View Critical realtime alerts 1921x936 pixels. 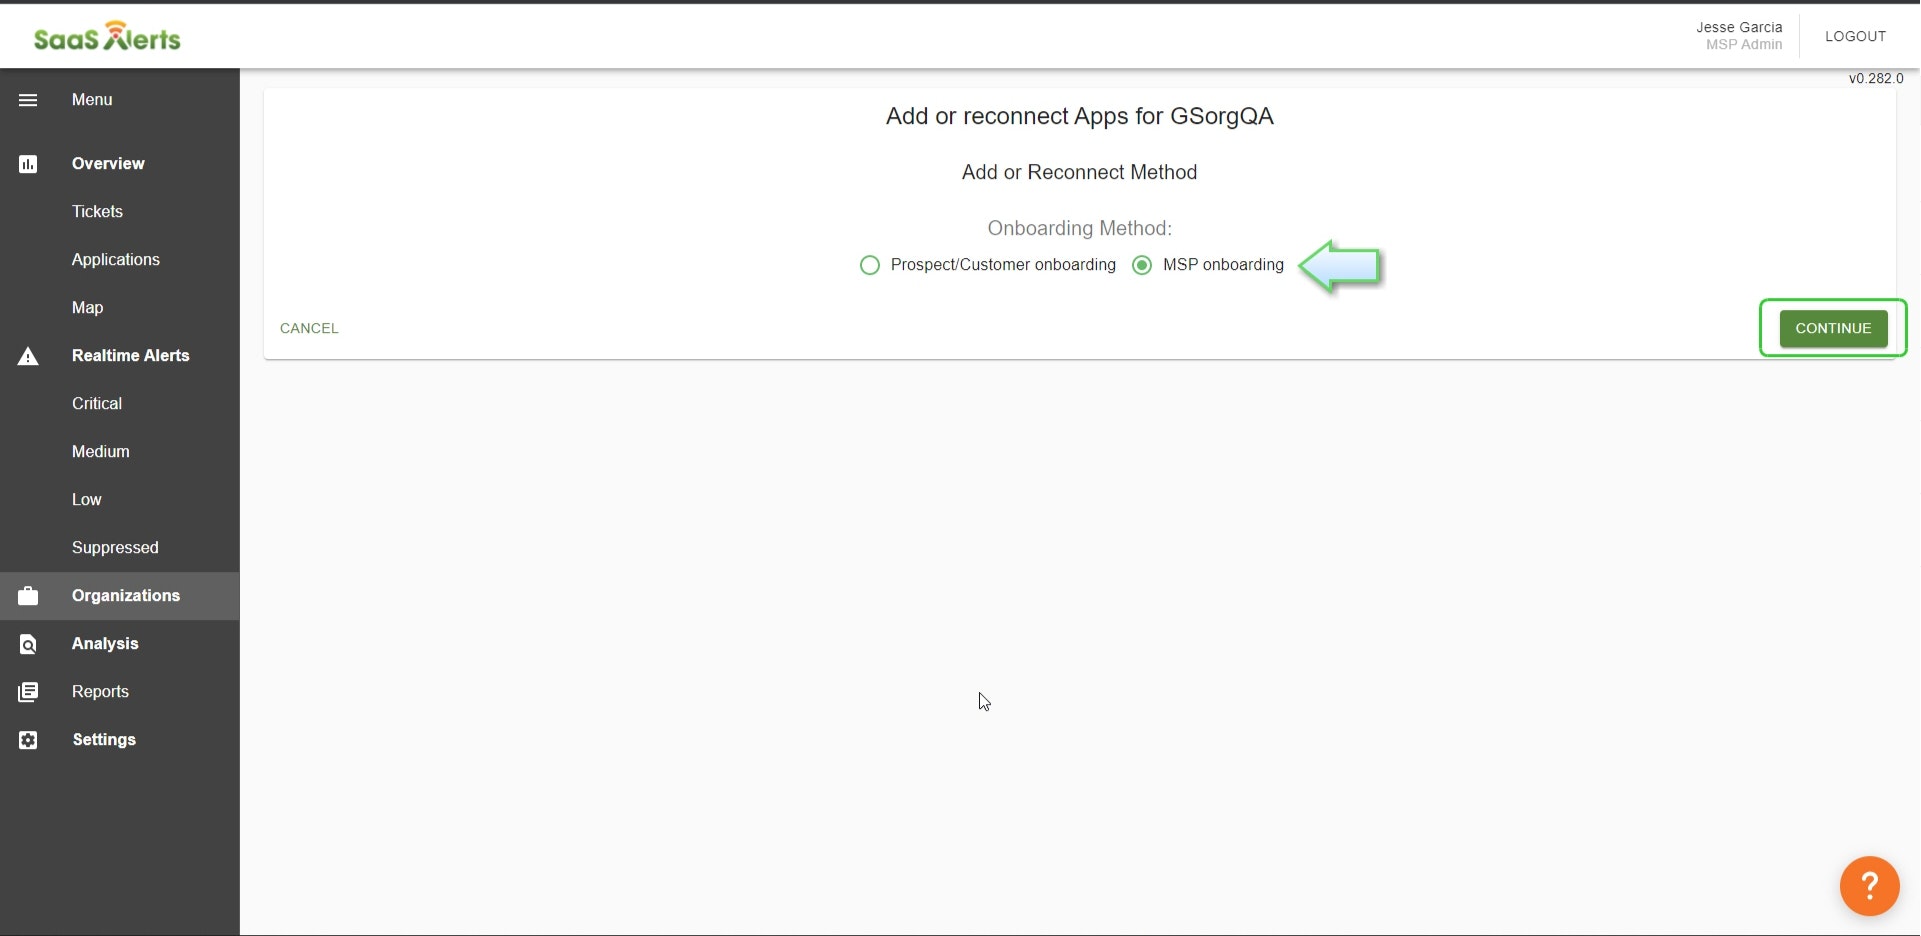[x=97, y=404]
